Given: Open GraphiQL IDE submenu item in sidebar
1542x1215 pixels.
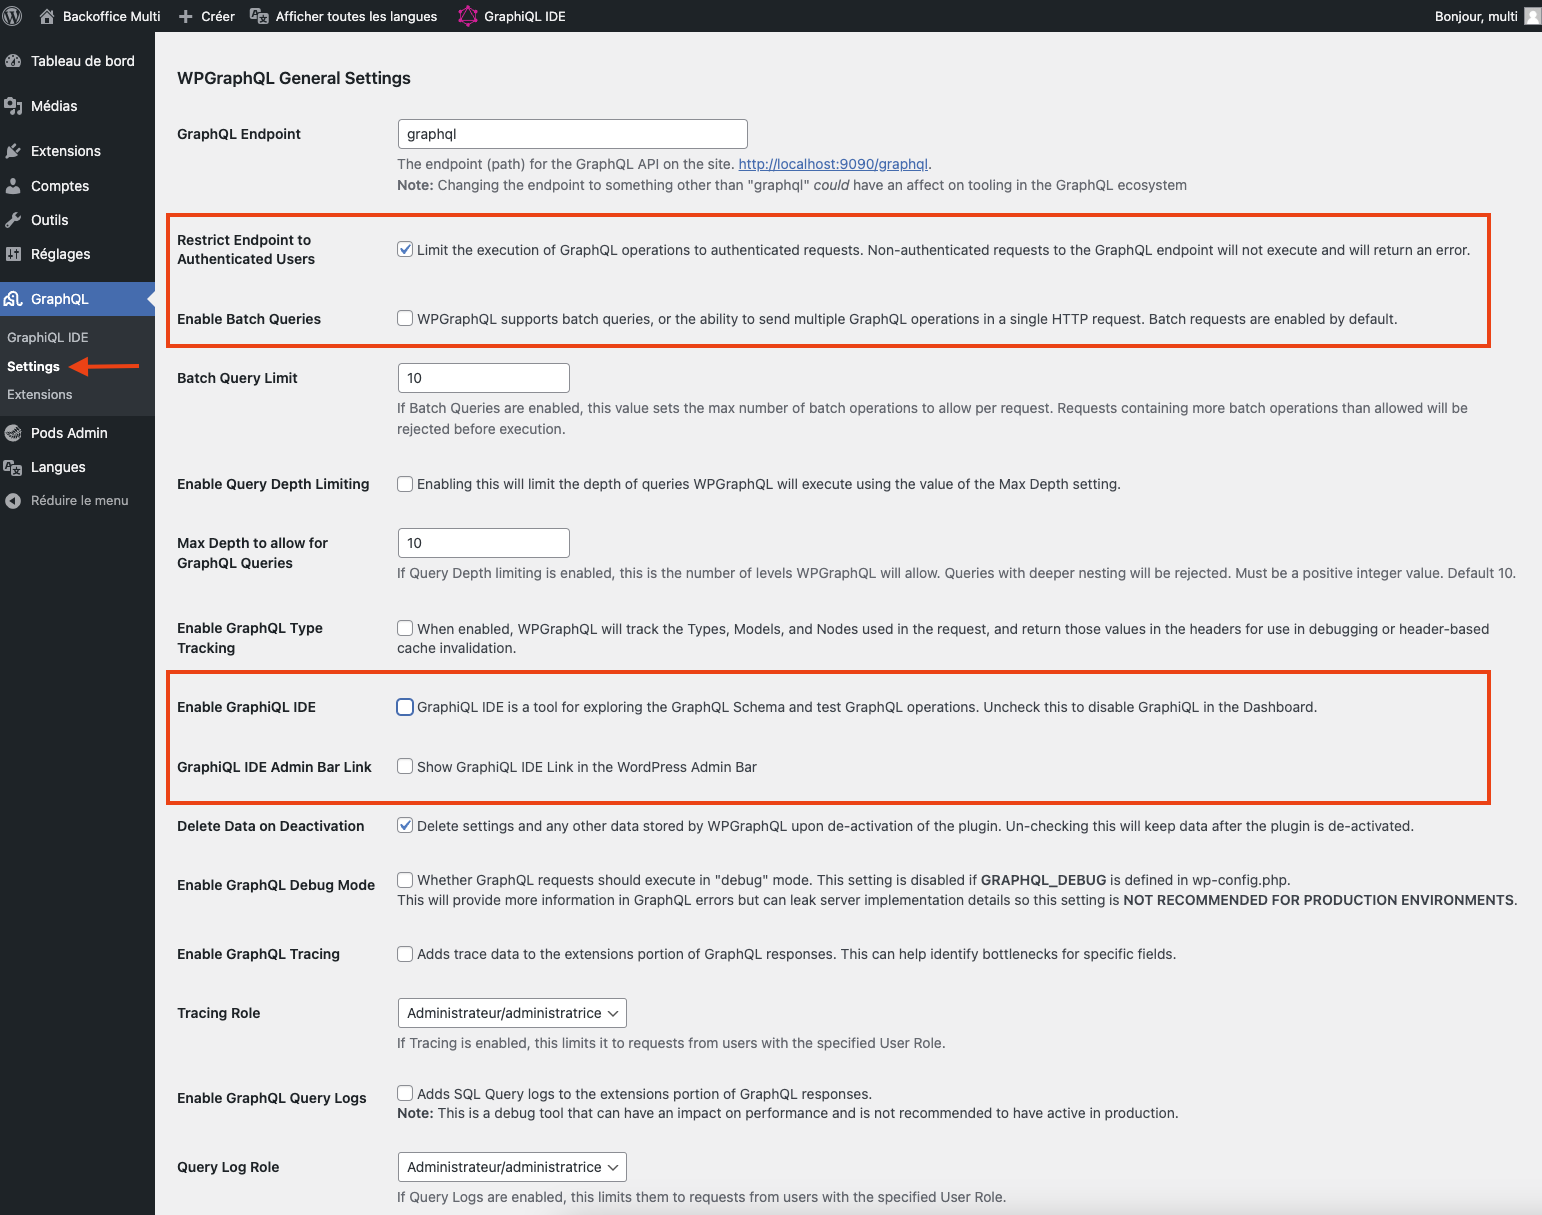Looking at the screenshot, I should click(48, 338).
